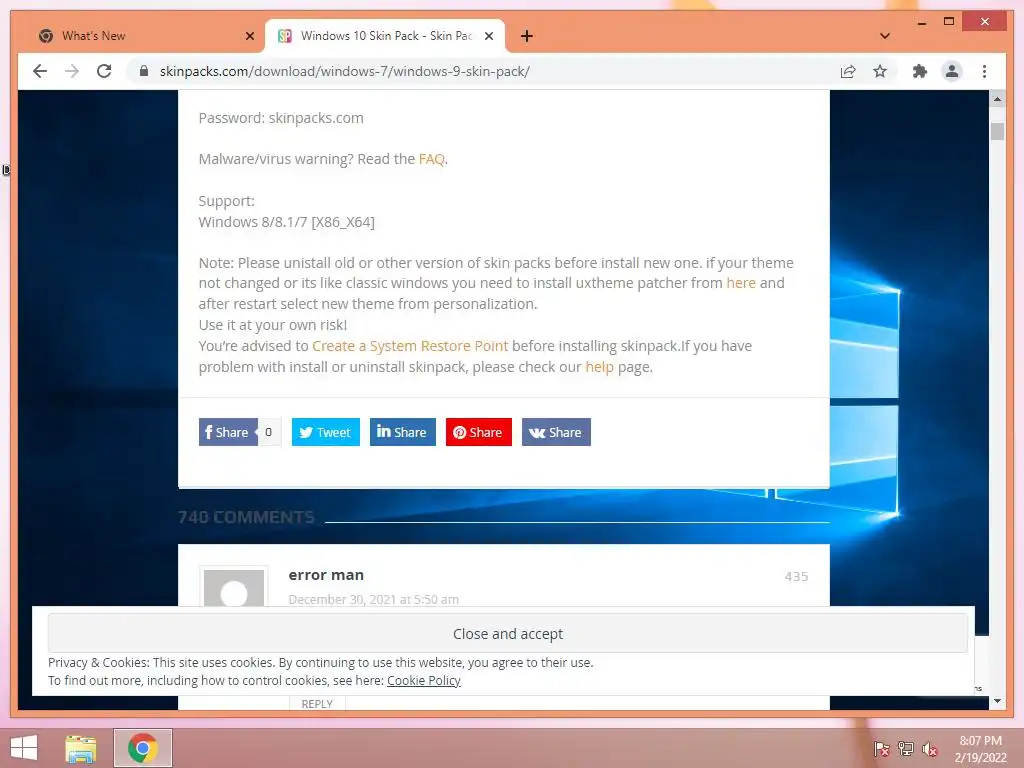Viewport: 1024px width, 768px height.
Task: Open the Cookie Policy link
Action: (x=423, y=680)
